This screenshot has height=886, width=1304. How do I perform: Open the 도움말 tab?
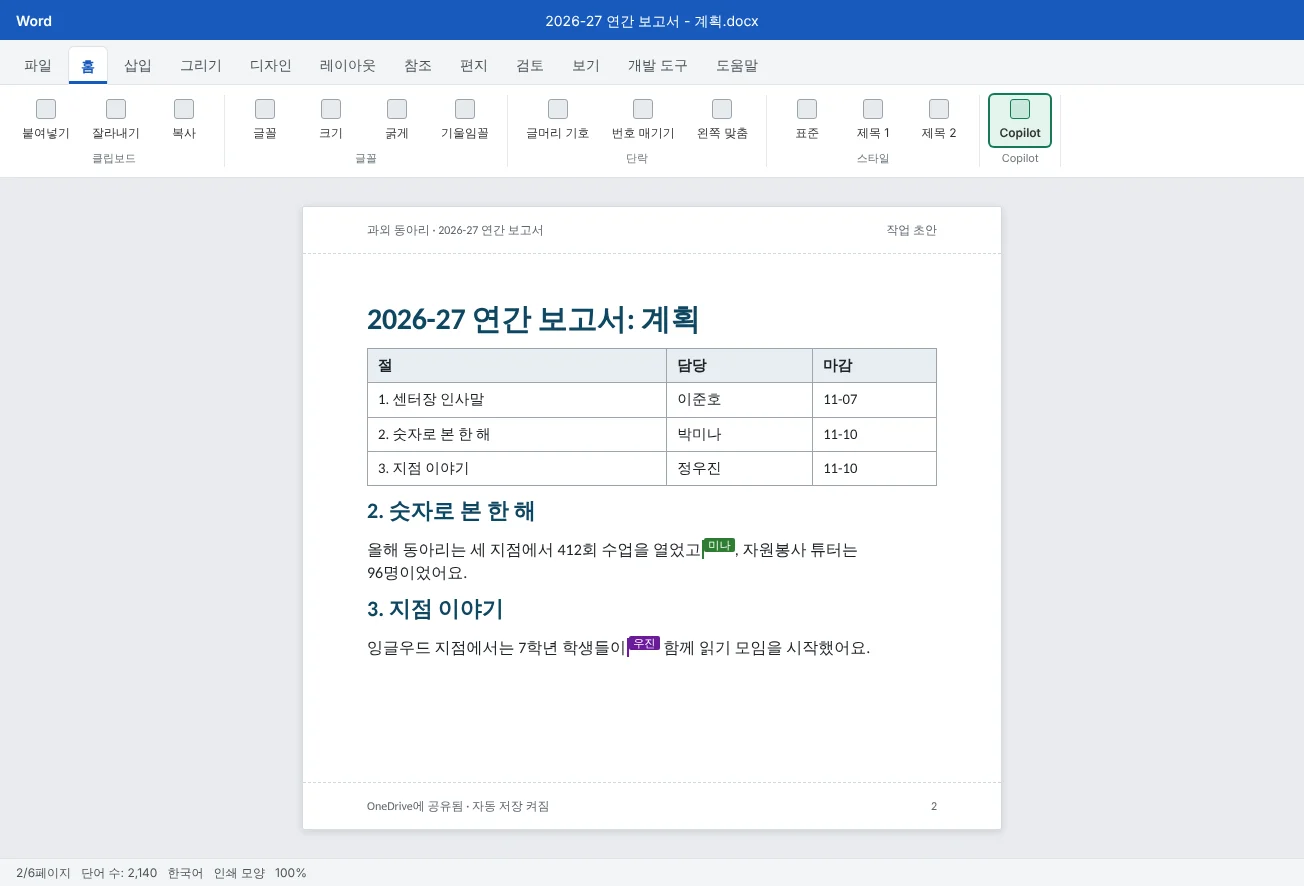point(737,66)
